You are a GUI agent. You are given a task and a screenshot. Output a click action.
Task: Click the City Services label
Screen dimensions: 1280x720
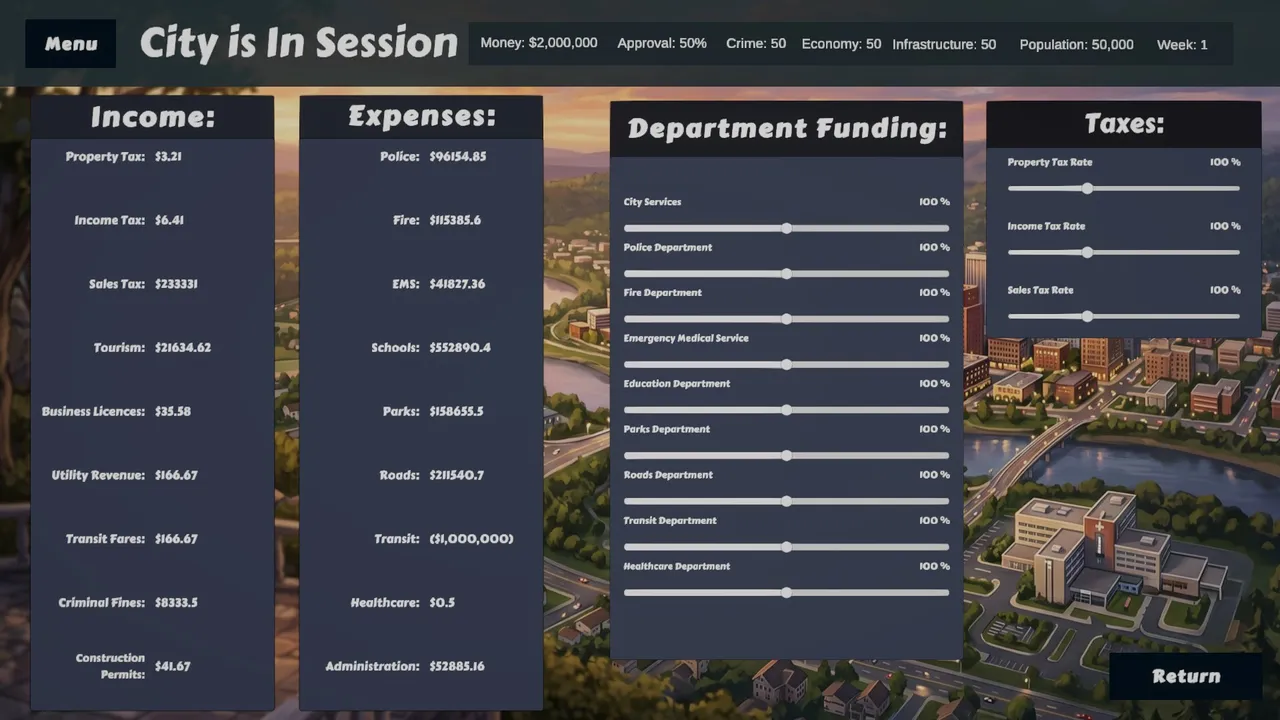coord(652,202)
